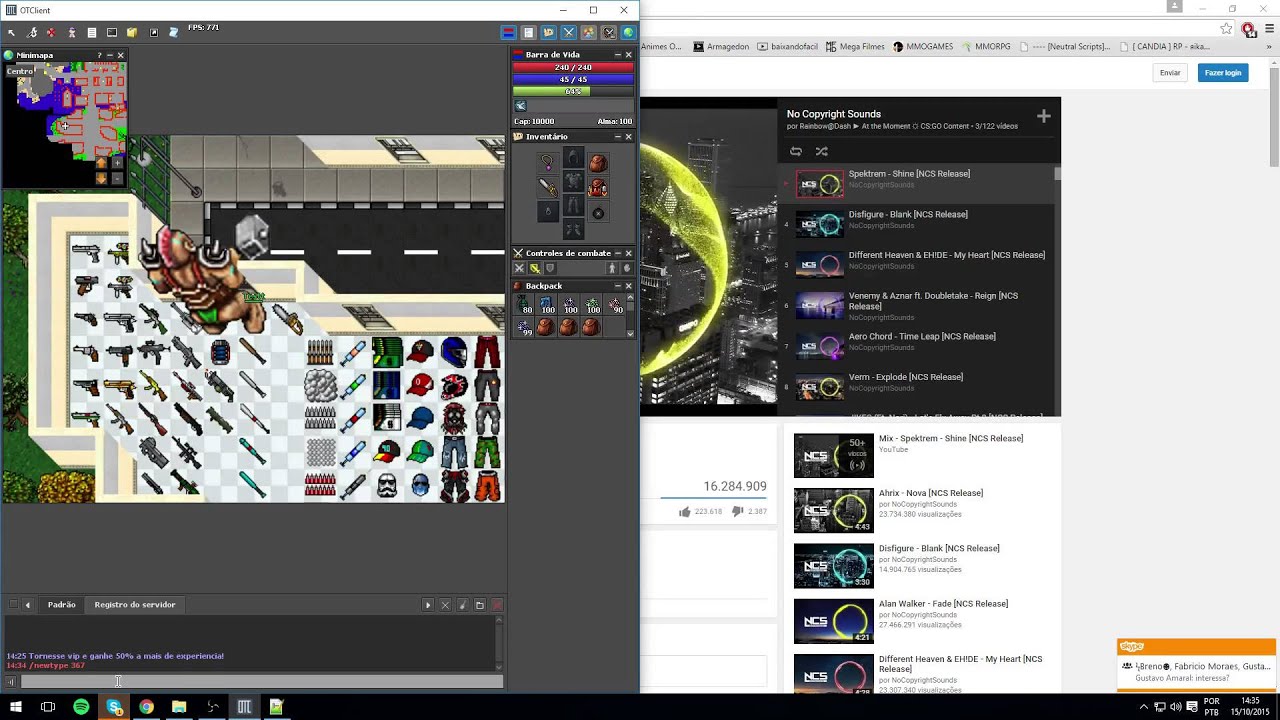Click into the chat text input field
Image resolution: width=1280 pixels, height=720 pixels.
[x=262, y=682]
